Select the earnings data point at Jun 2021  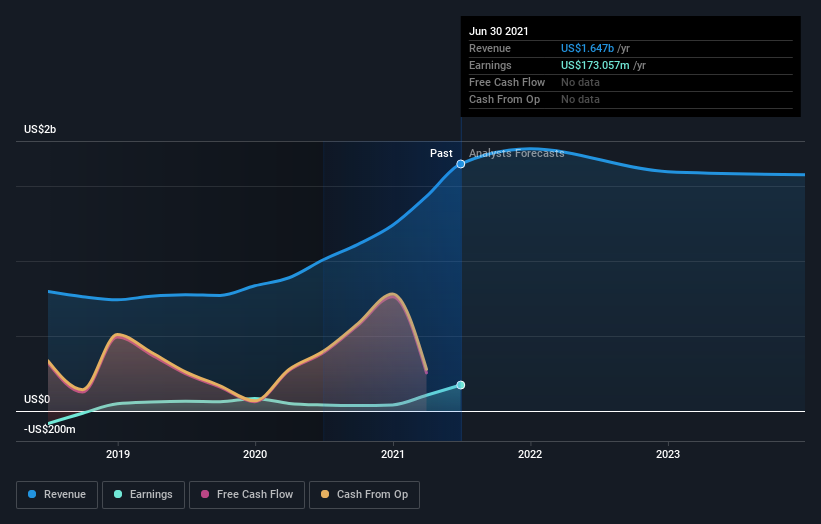[461, 385]
